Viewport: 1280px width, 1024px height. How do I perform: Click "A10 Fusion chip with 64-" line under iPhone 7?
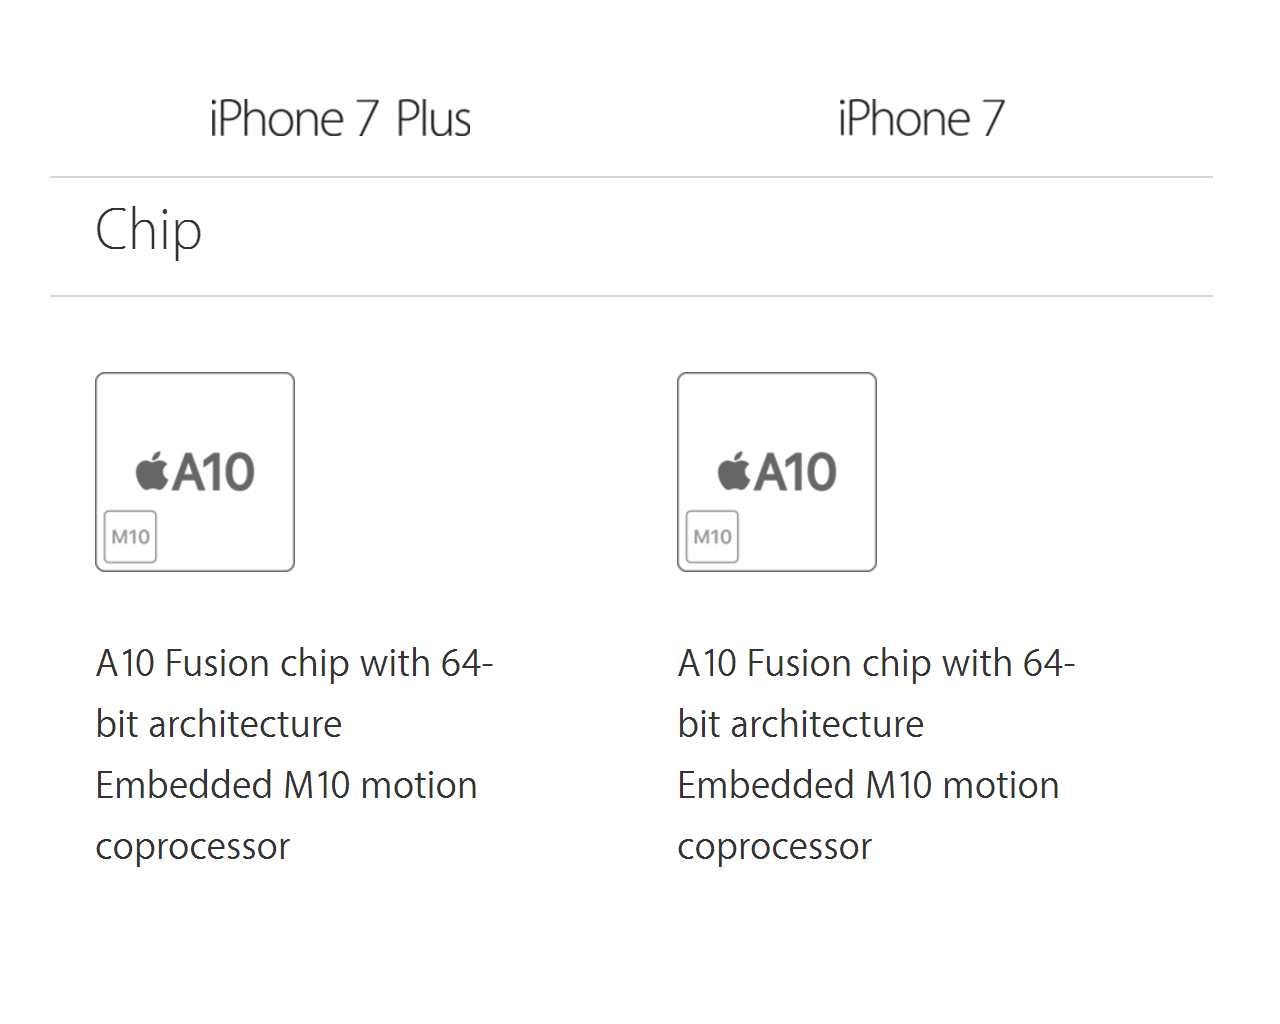876,664
